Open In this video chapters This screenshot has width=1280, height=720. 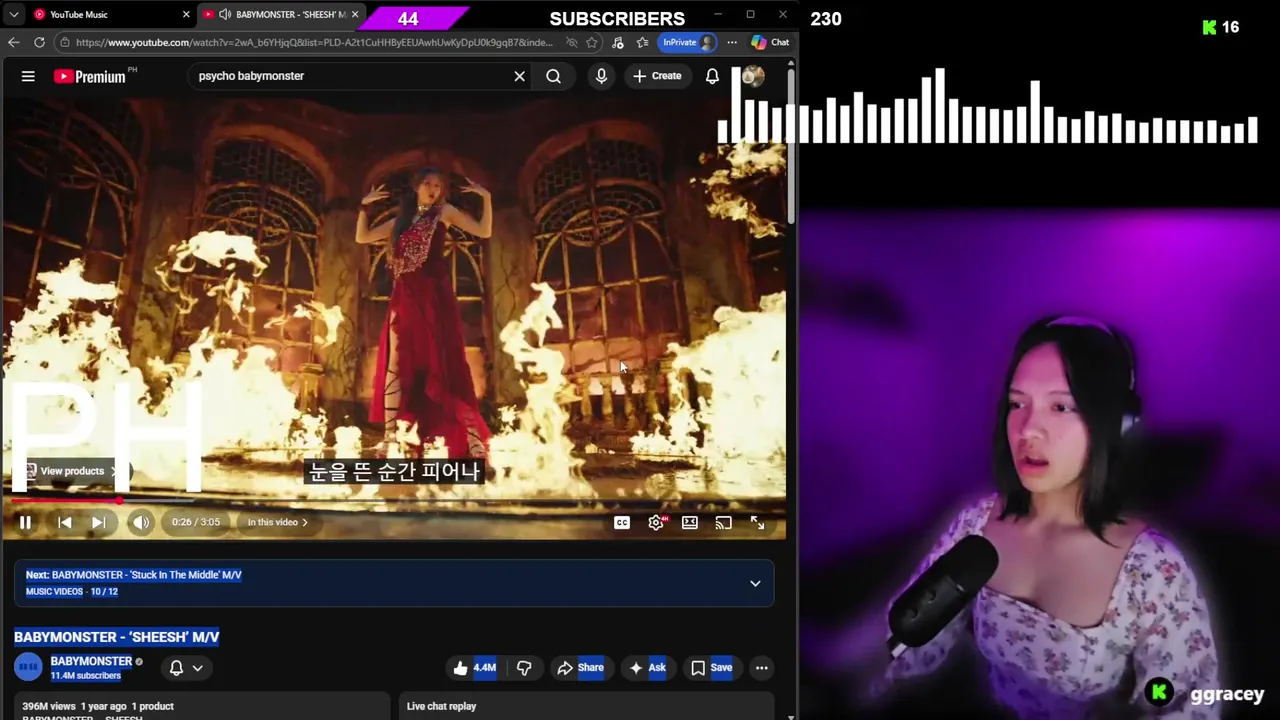[278, 522]
